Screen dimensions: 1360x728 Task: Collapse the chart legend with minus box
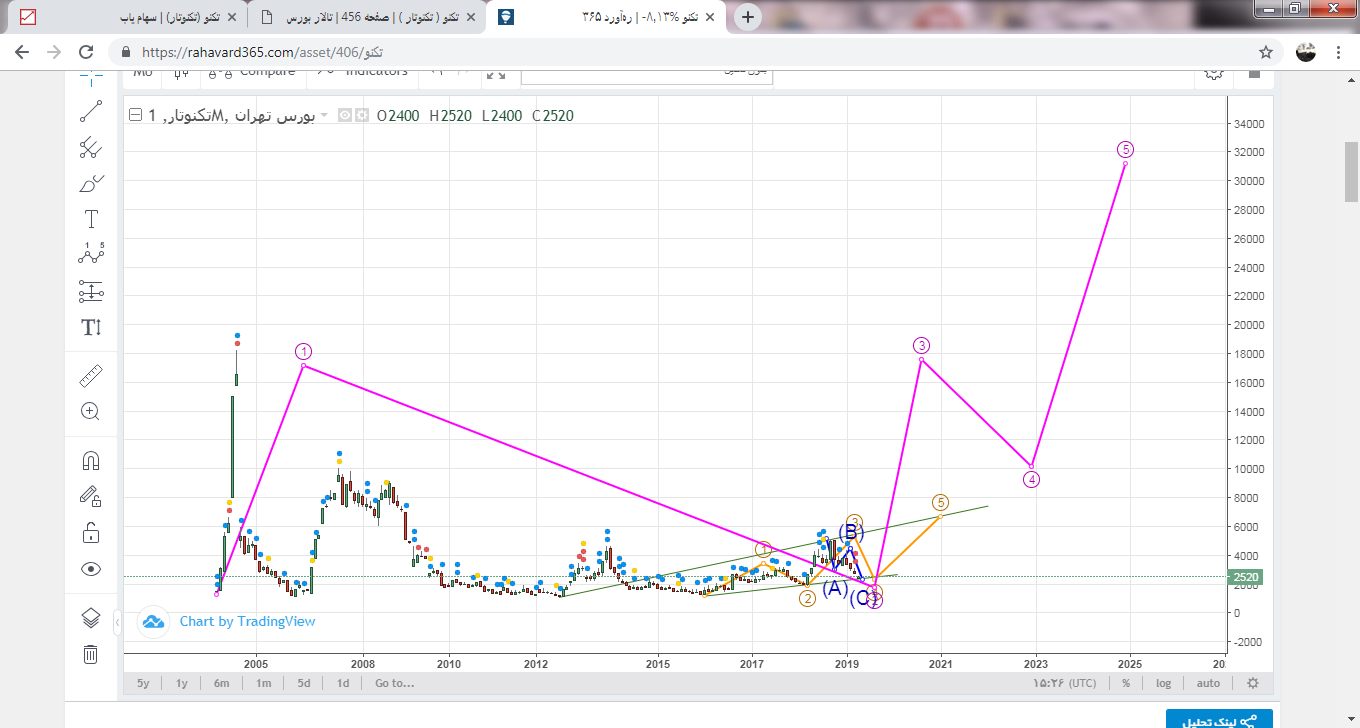136,115
